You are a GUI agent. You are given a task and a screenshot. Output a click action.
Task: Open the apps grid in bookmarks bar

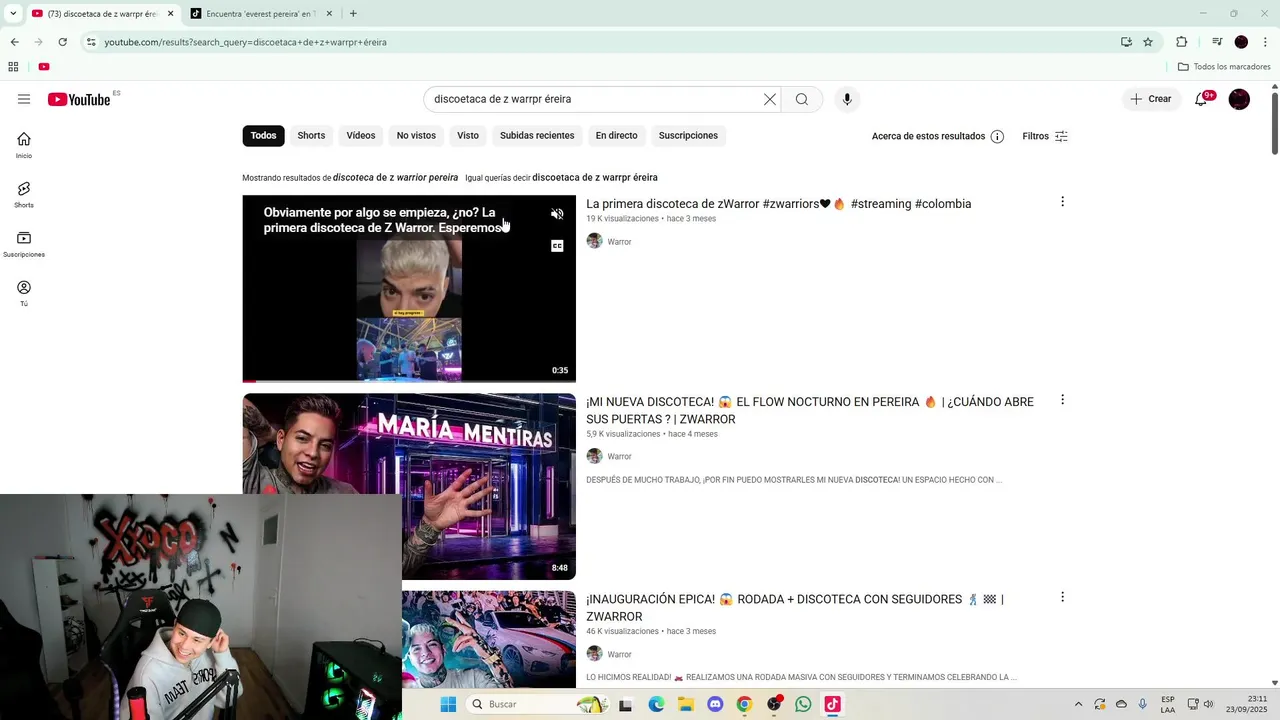tap(13, 67)
